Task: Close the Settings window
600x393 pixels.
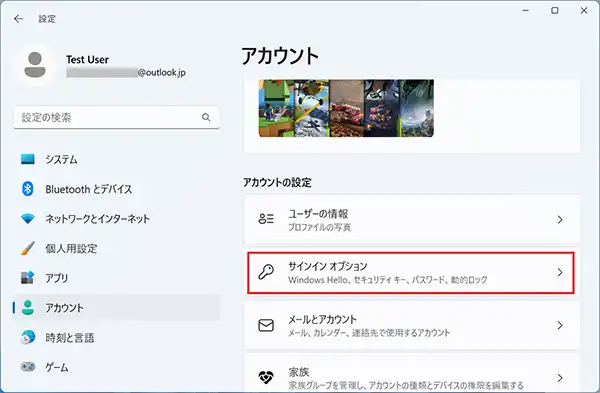Action: [x=584, y=11]
